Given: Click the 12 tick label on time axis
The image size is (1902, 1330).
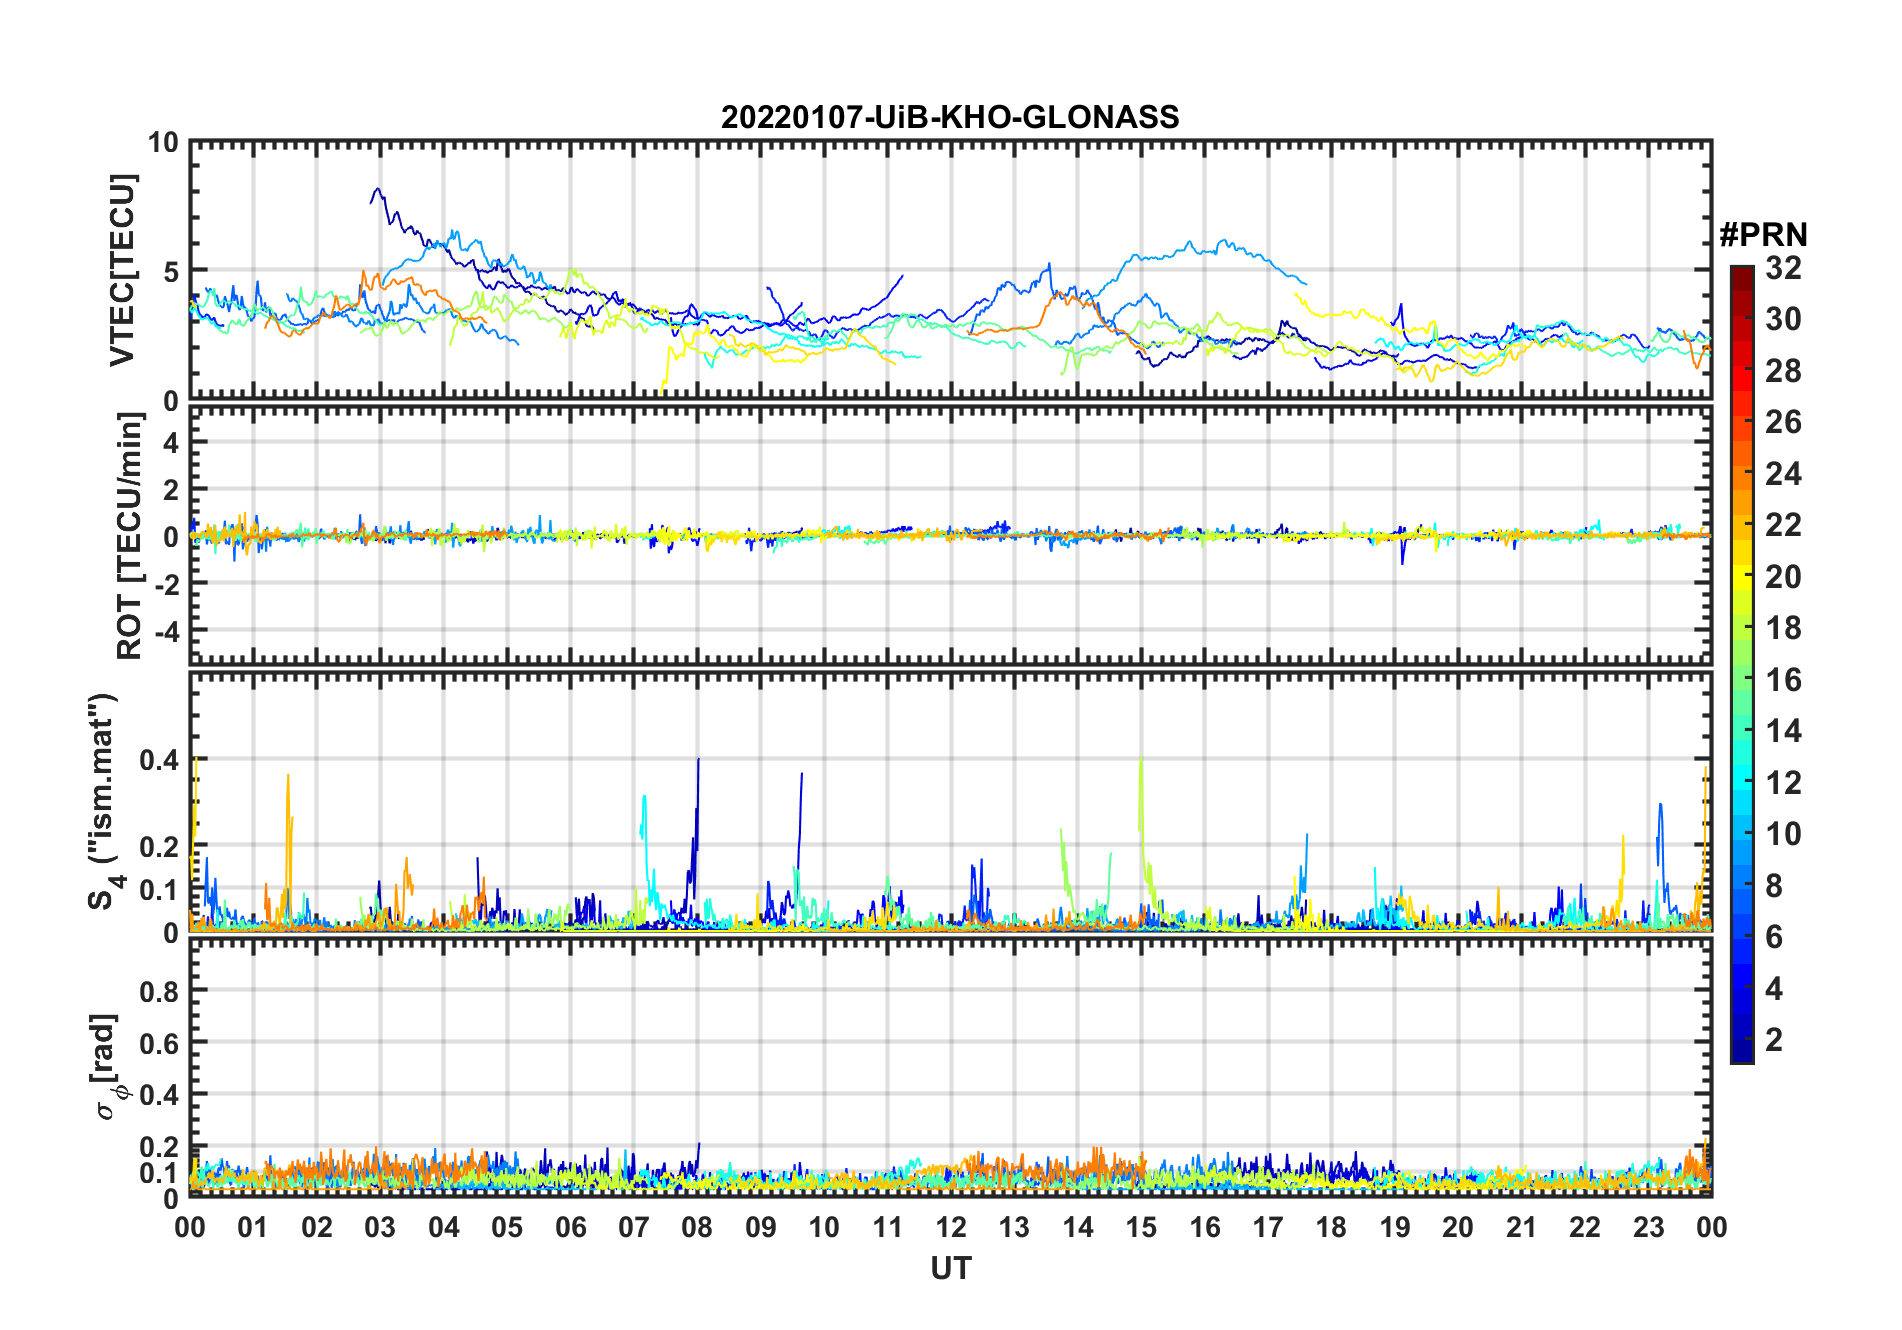Looking at the screenshot, I should [951, 1227].
